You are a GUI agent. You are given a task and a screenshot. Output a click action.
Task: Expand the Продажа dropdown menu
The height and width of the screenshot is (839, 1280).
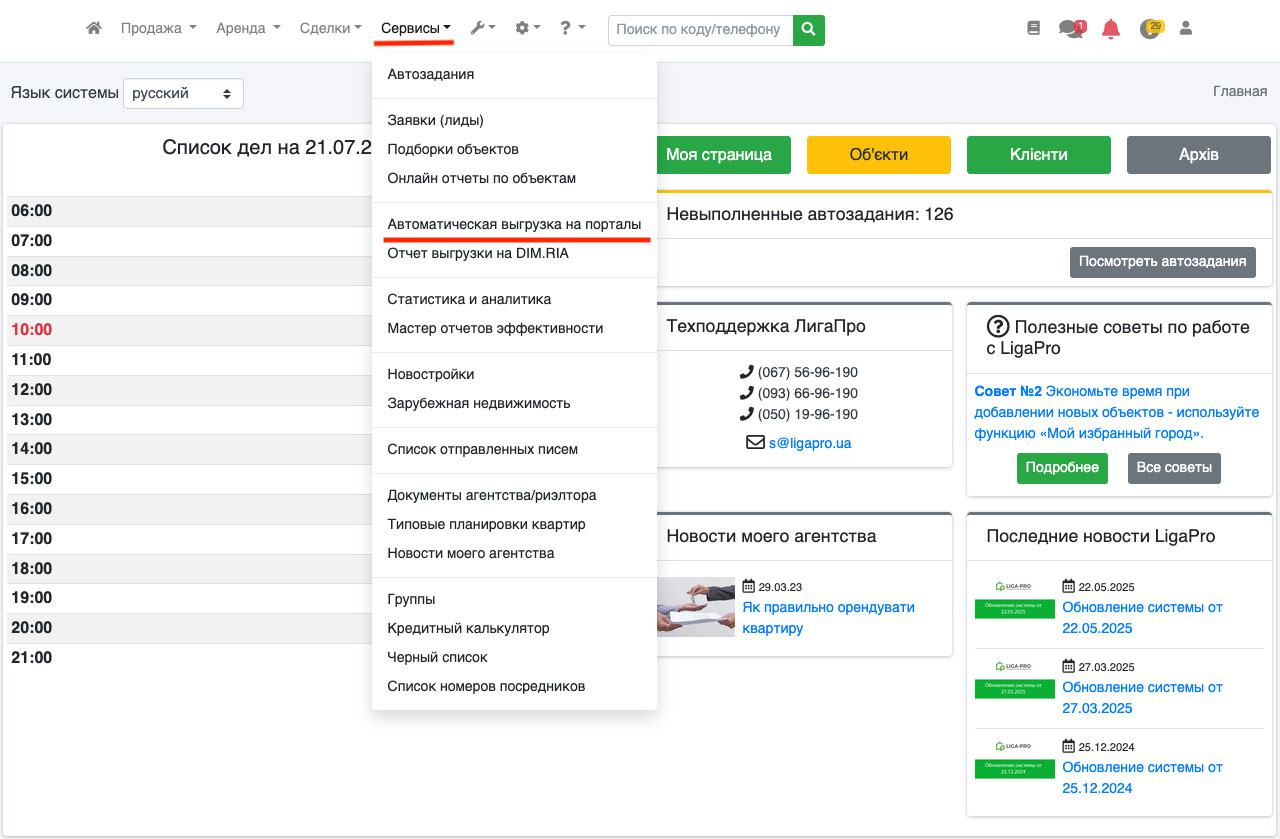pyautogui.click(x=158, y=29)
